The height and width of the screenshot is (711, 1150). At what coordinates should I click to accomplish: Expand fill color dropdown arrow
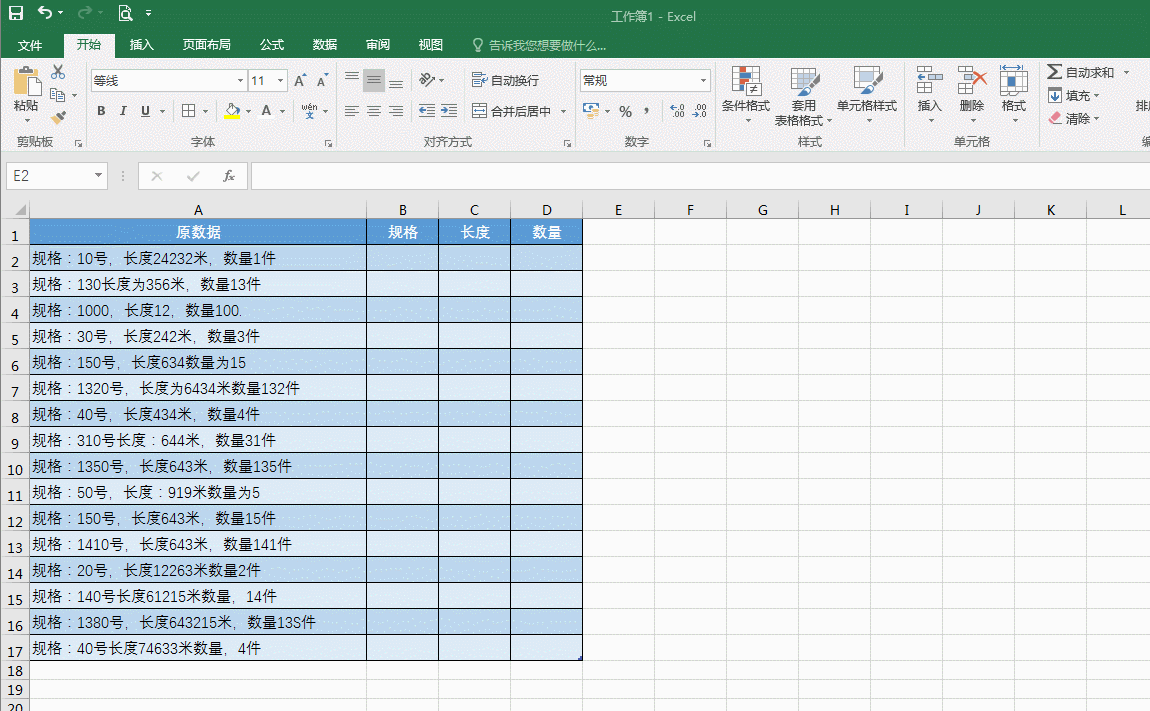coord(248,112)
